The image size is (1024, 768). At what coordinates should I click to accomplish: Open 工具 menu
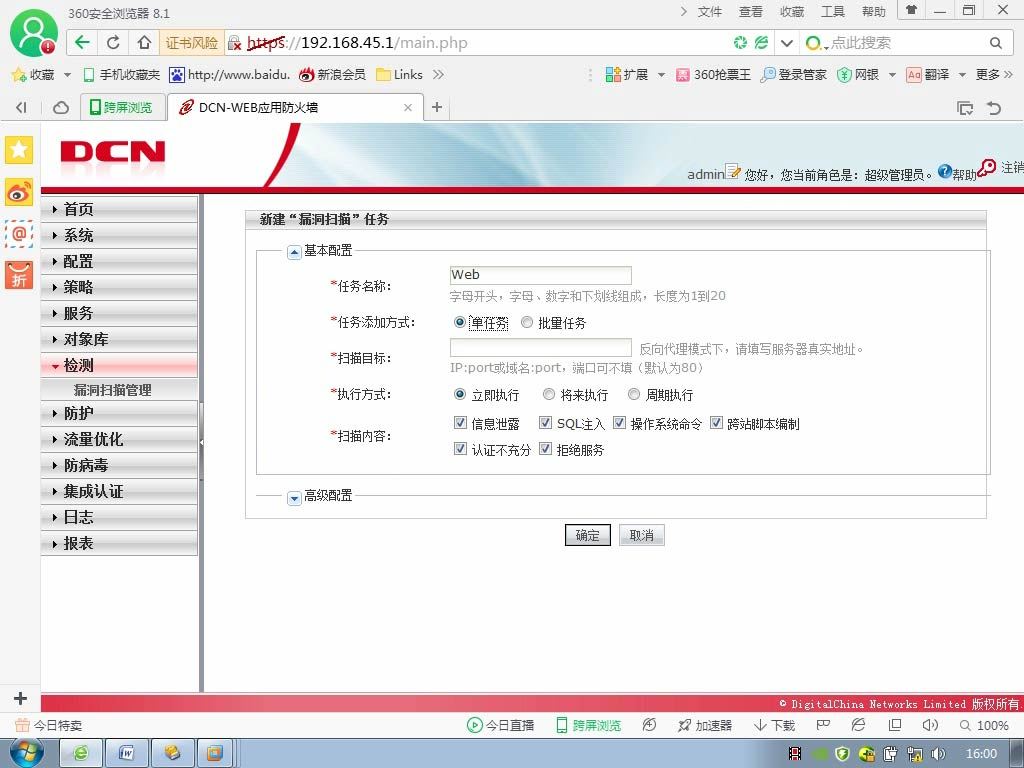(x=833, y=12)
